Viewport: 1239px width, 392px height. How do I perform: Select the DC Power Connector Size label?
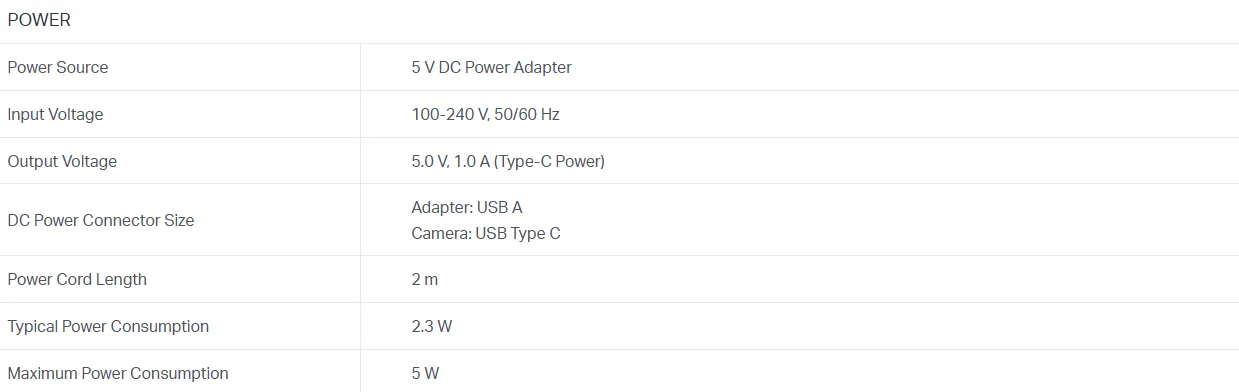(x=101, y=220)
